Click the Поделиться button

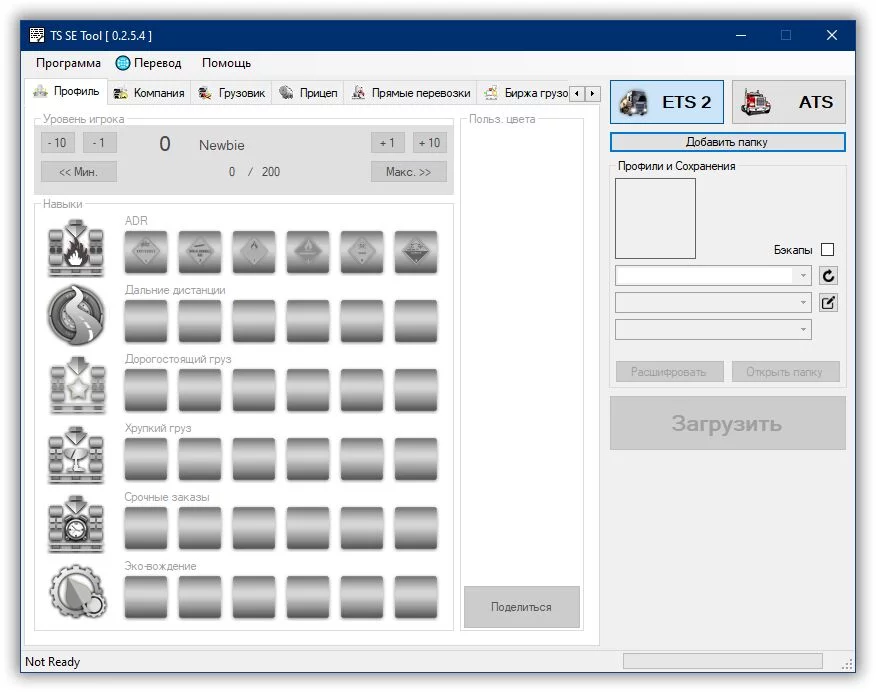tap(521, 607)
